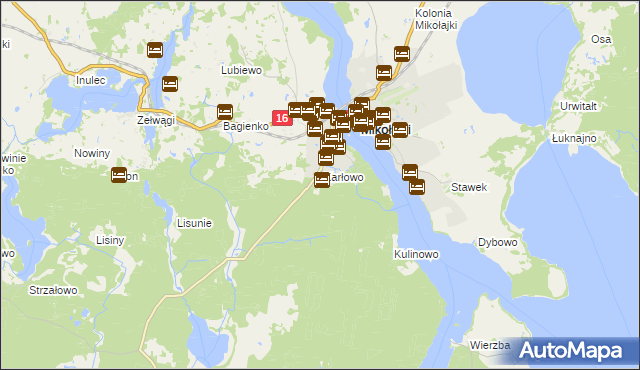Click the Stawek label
Viewport: 640px width, 370px height.
pos(469,187)
